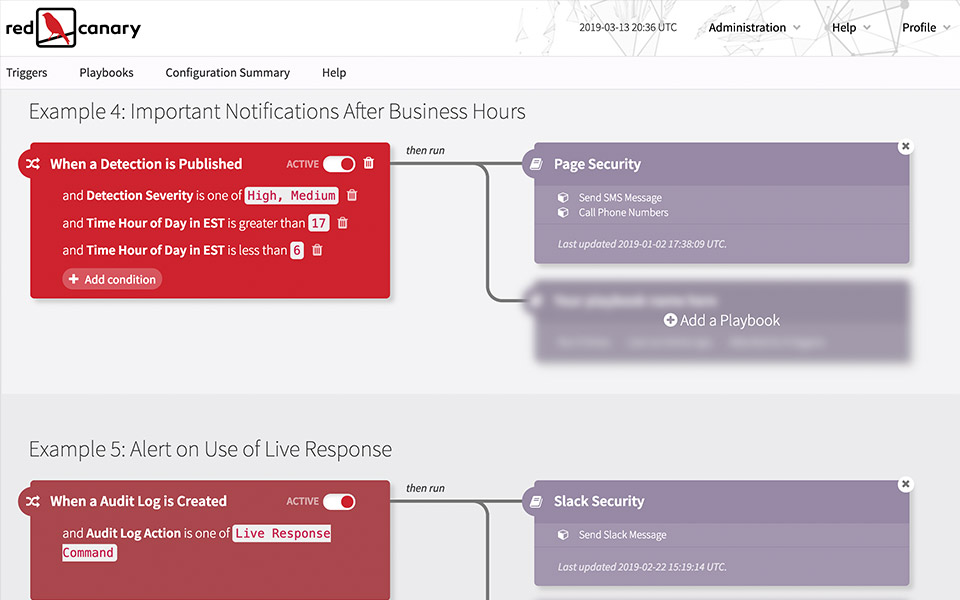960x600 pixels.
Task: Edit the High, Medium severity value
Action: (x=292, y=196)
